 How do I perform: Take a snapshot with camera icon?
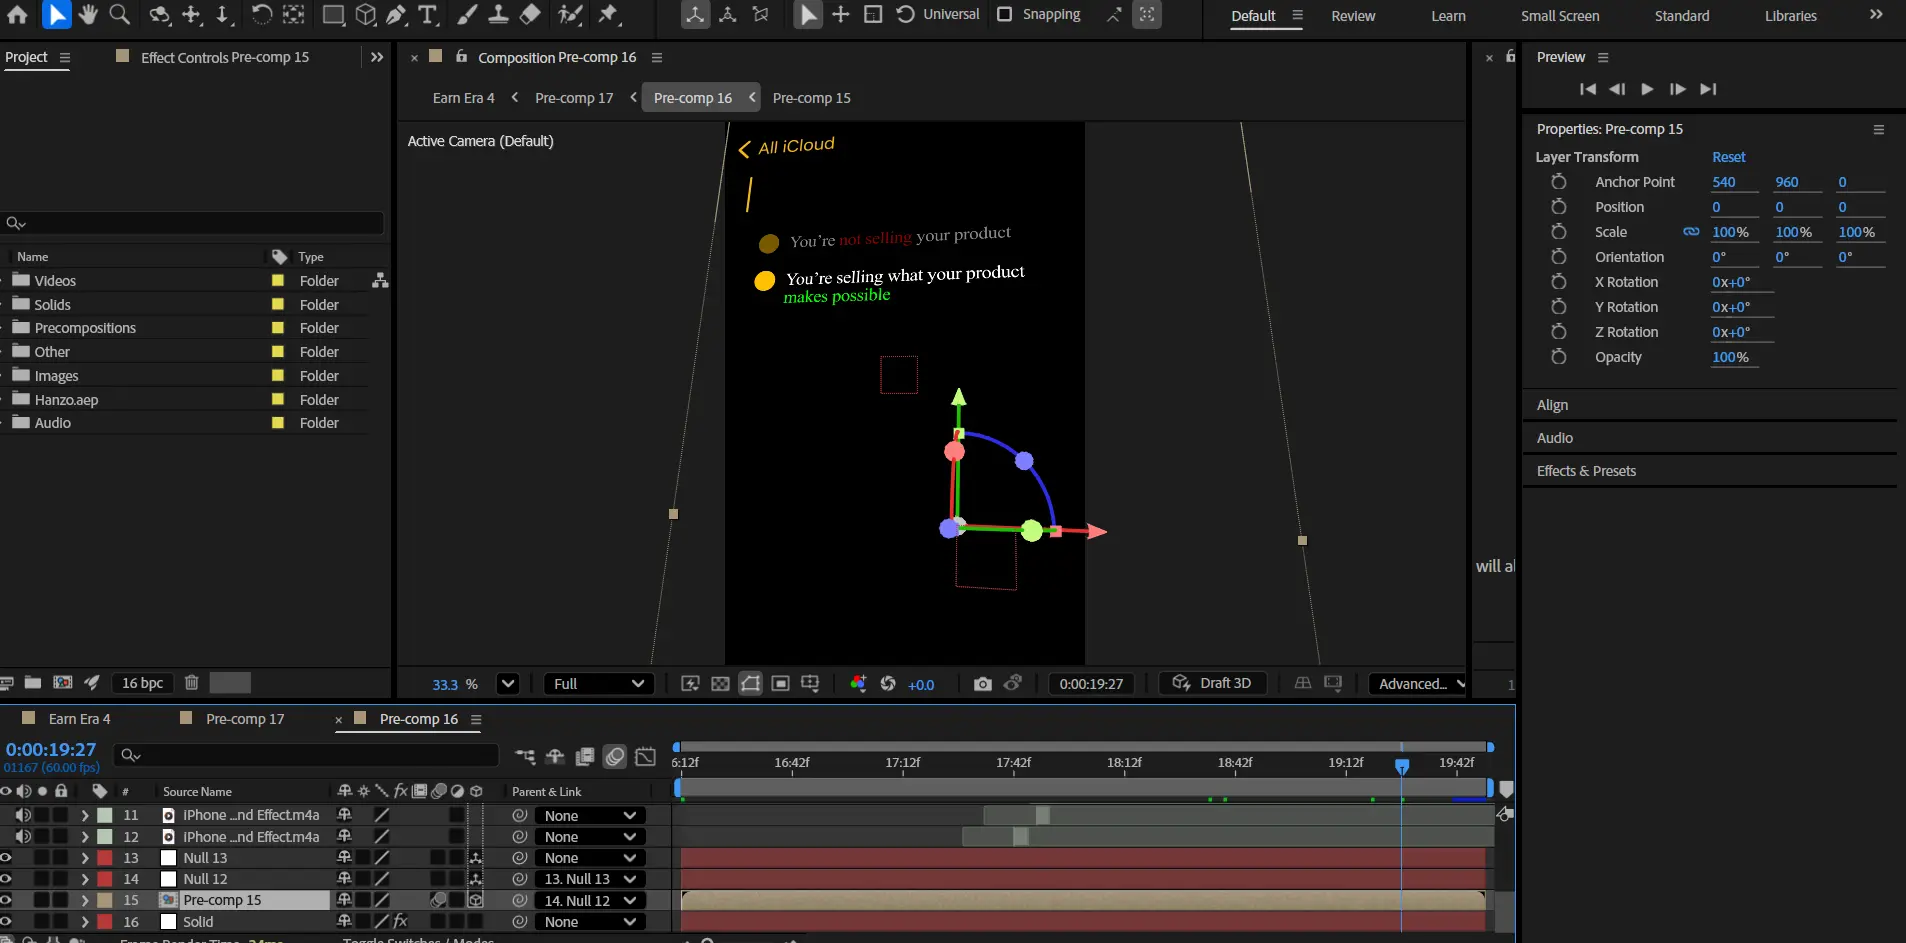coord(982,684)
